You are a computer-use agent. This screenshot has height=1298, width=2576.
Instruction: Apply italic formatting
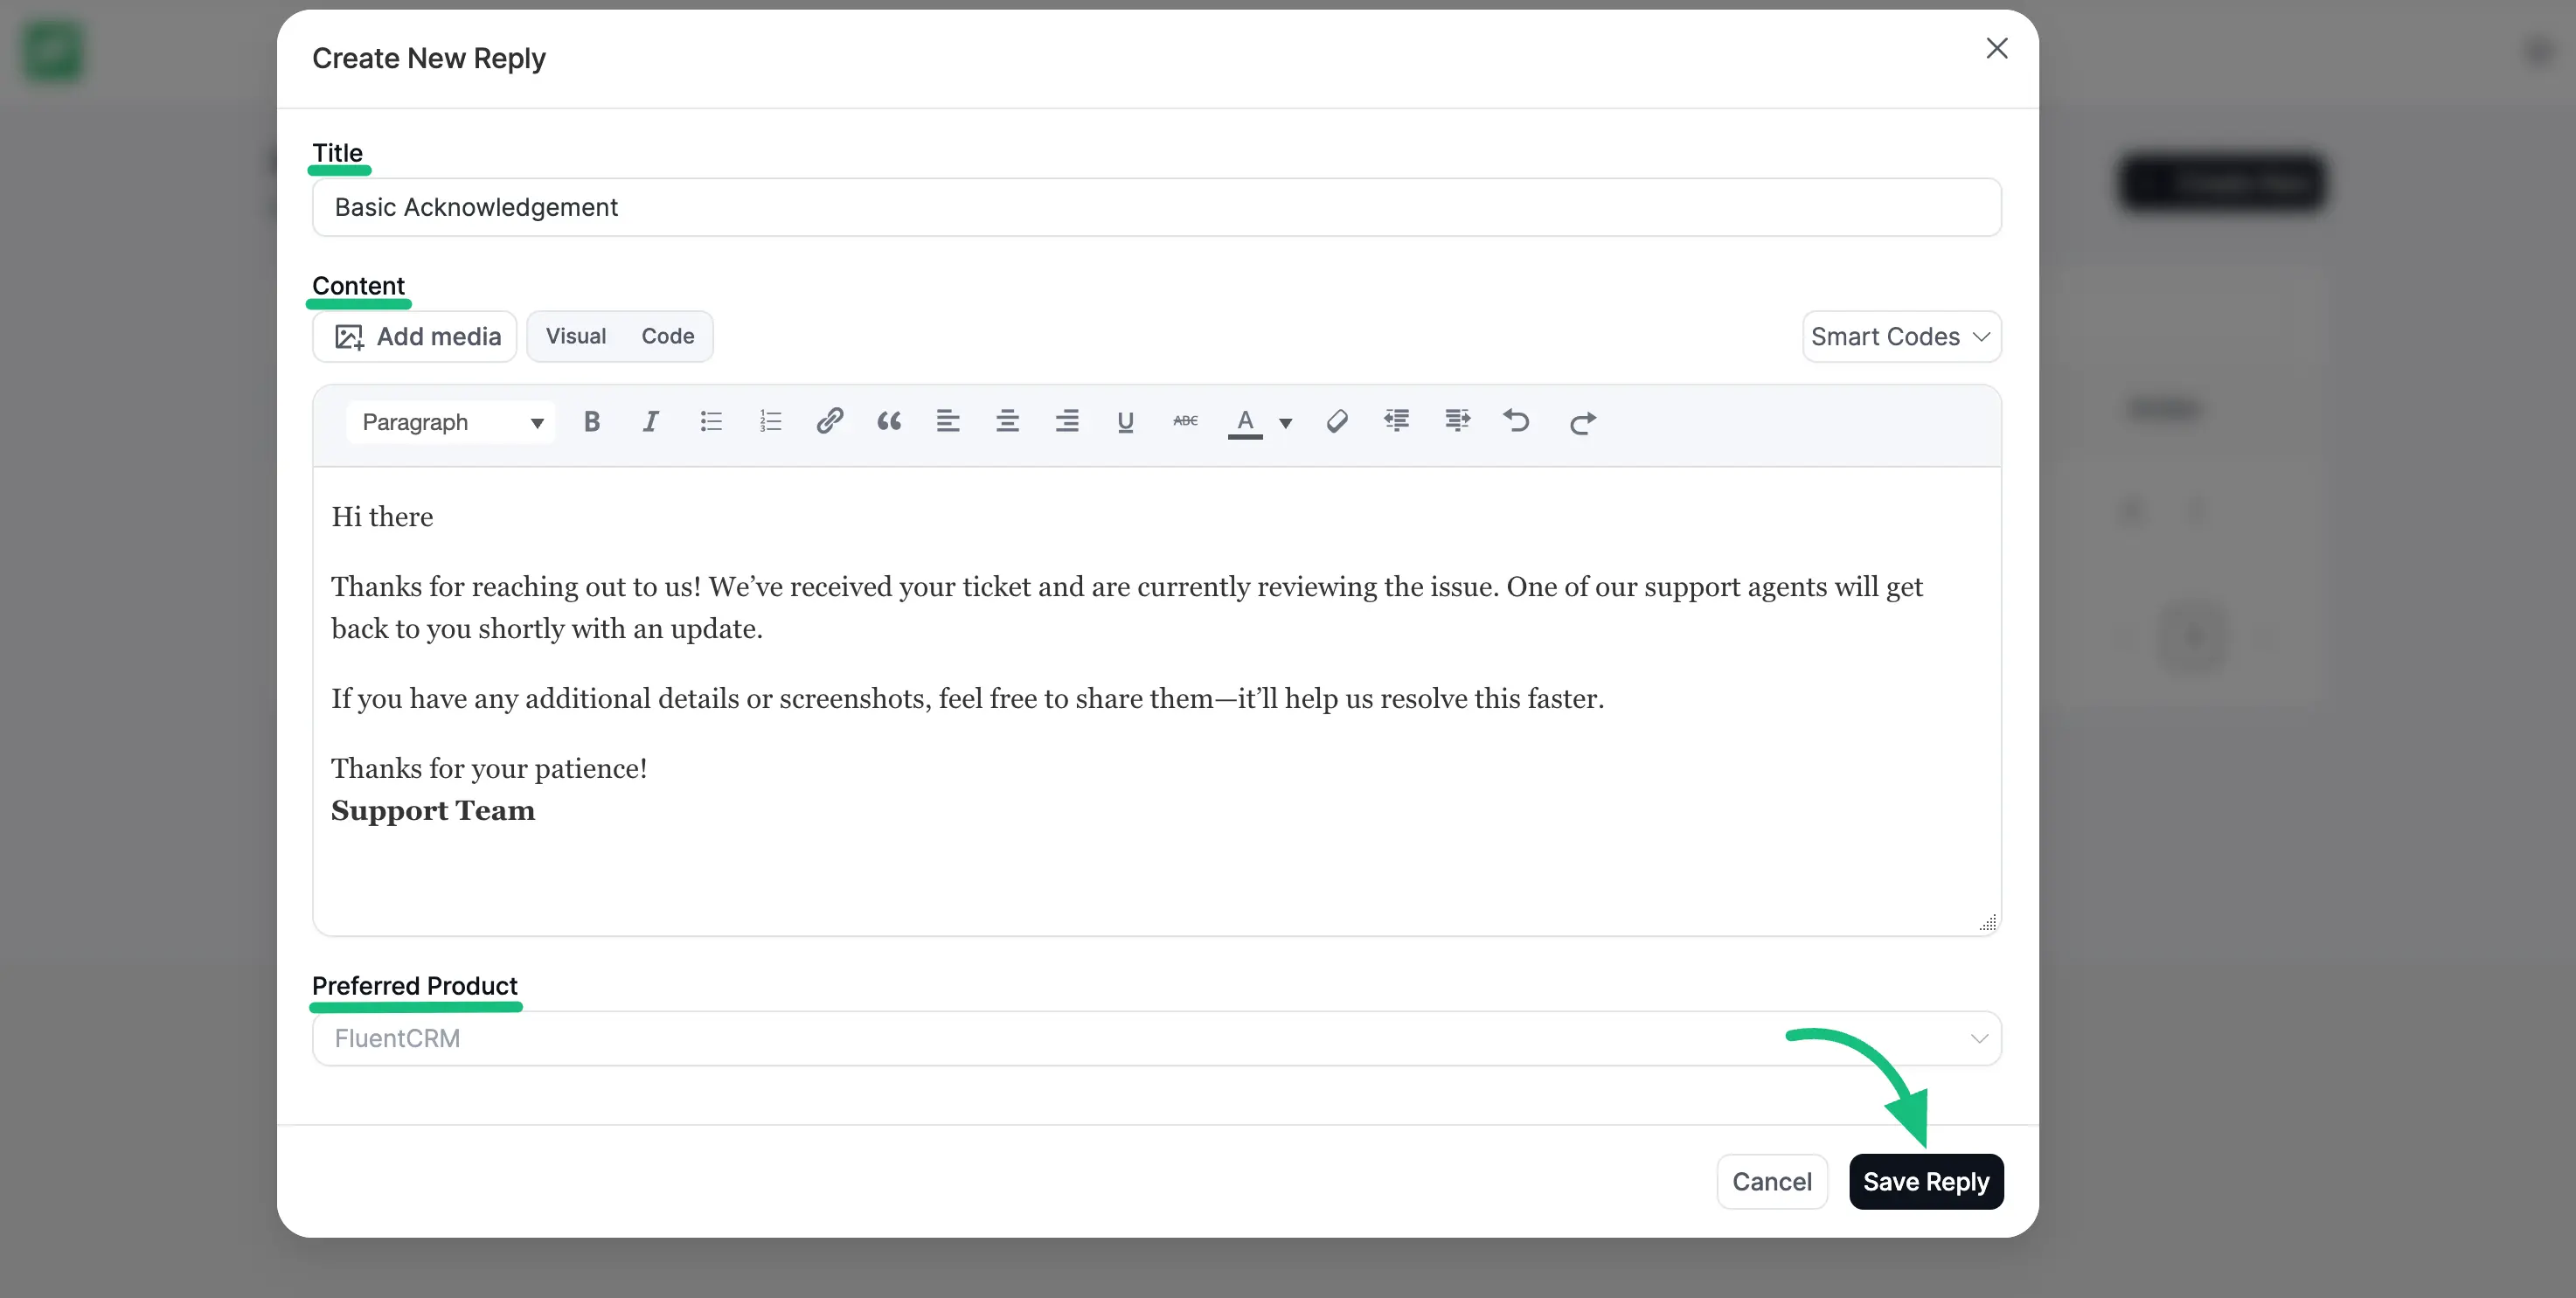(650, 421)
